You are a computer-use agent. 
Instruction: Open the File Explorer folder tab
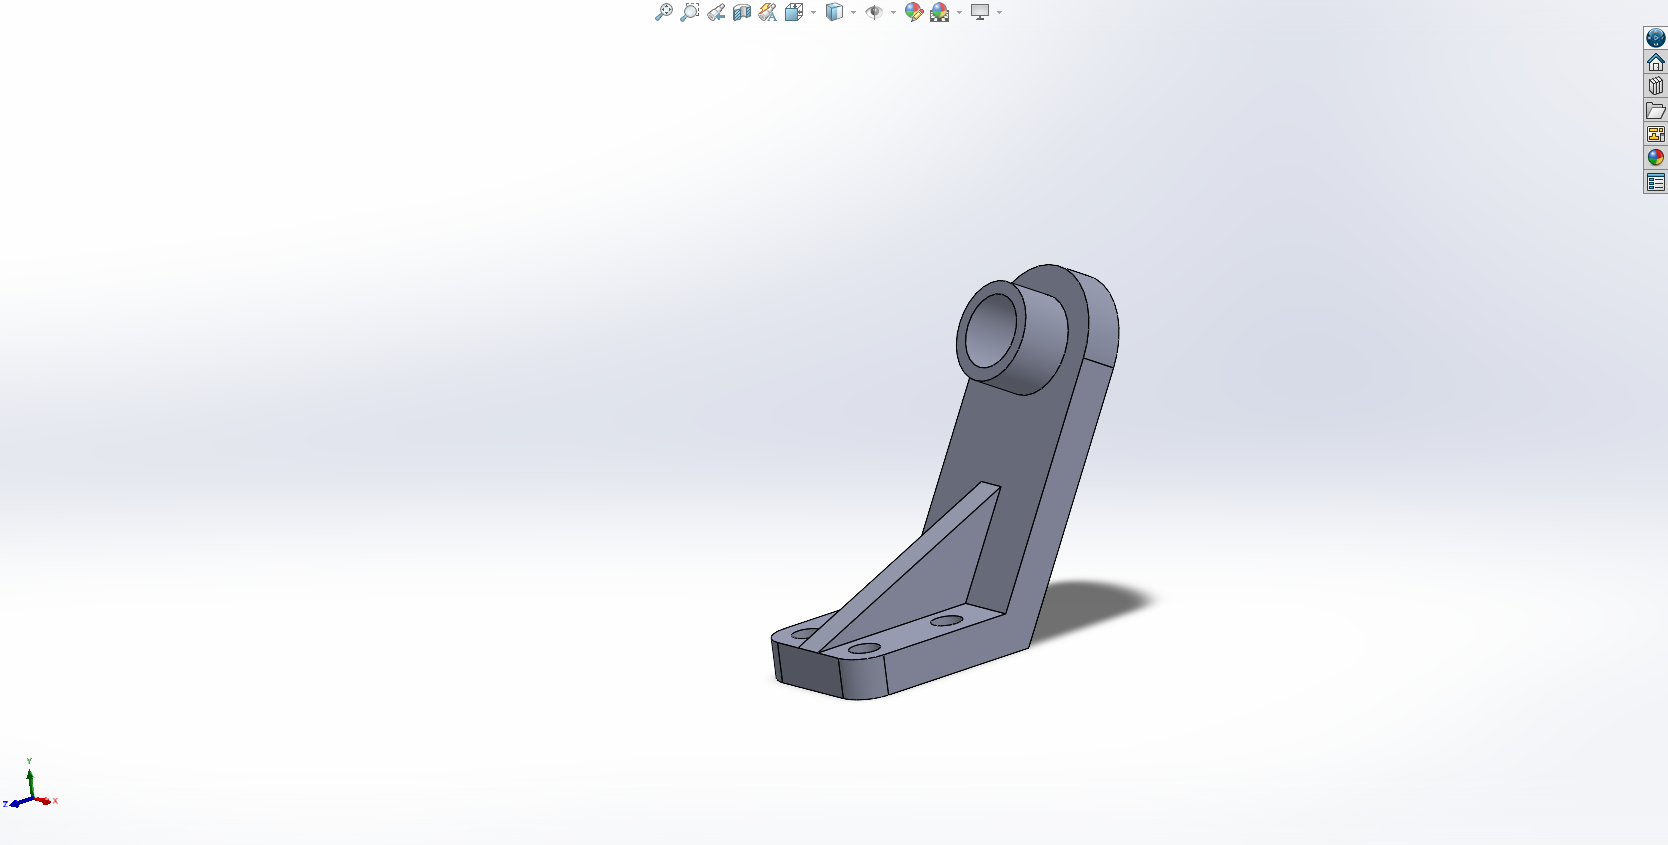[x=1656, y=110]
